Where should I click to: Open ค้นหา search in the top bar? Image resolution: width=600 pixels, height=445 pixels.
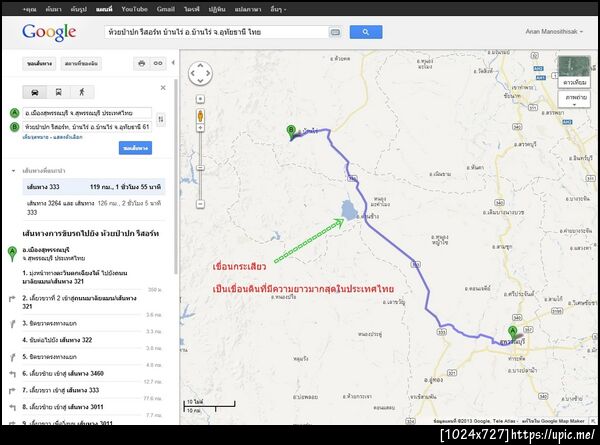[53, 9]
